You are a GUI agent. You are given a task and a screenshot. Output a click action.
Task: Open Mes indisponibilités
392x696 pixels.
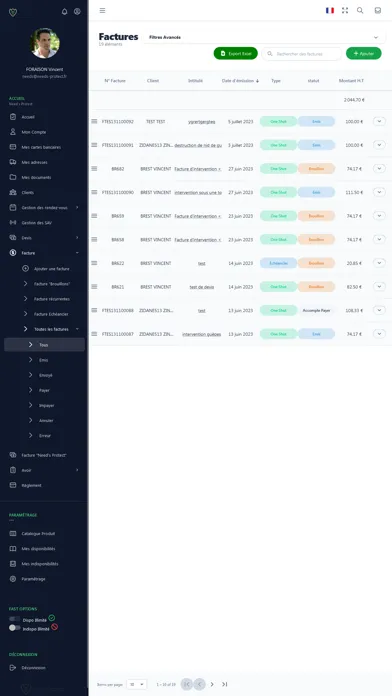pos(44,564)
